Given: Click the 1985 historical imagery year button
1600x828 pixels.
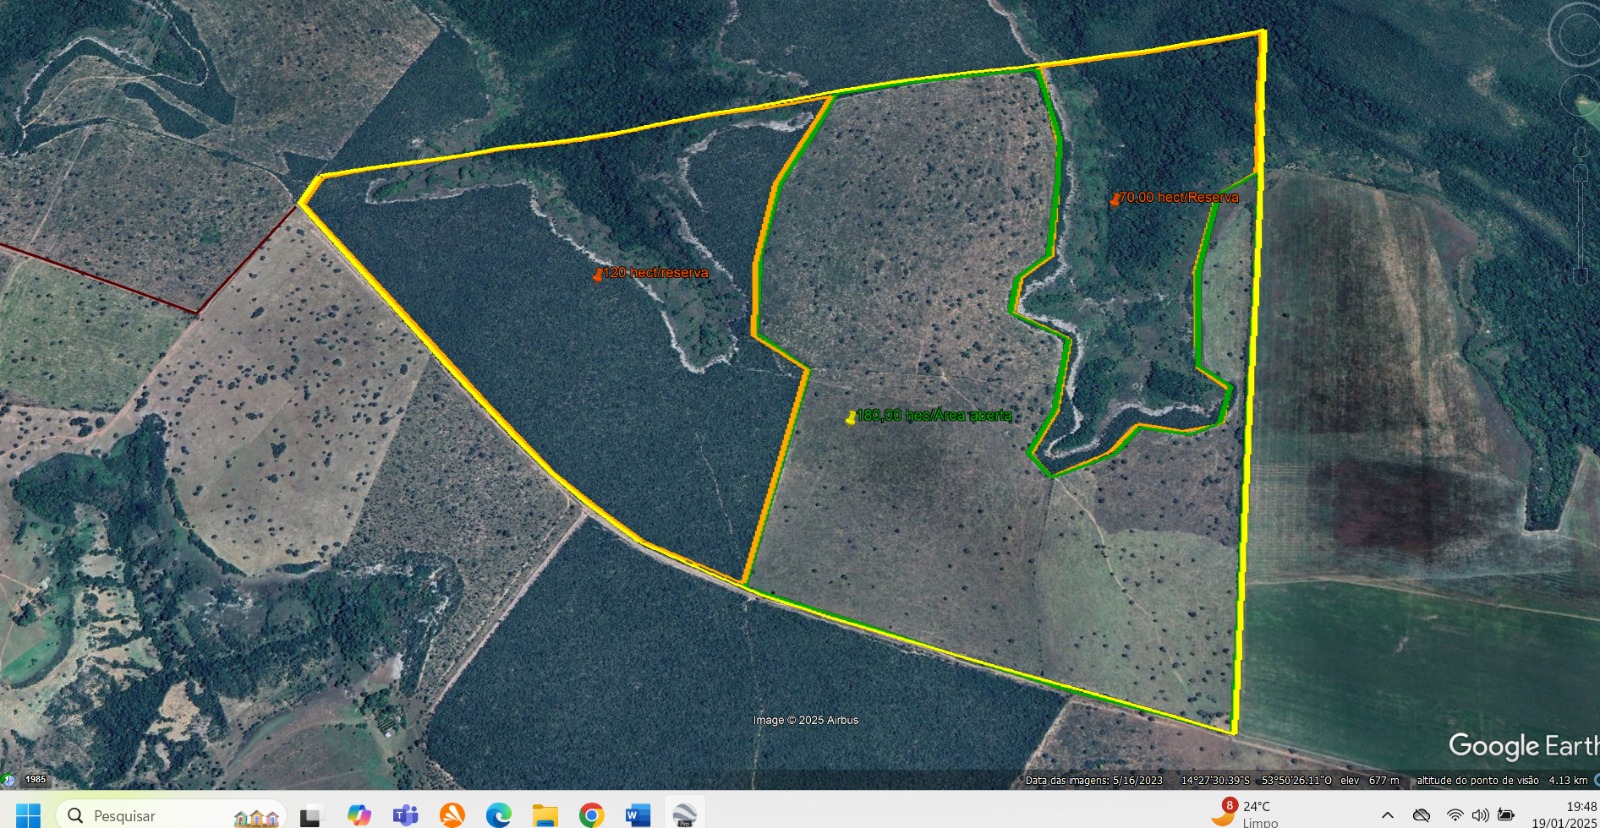Looking at the screenshot, I should point(35,779).
